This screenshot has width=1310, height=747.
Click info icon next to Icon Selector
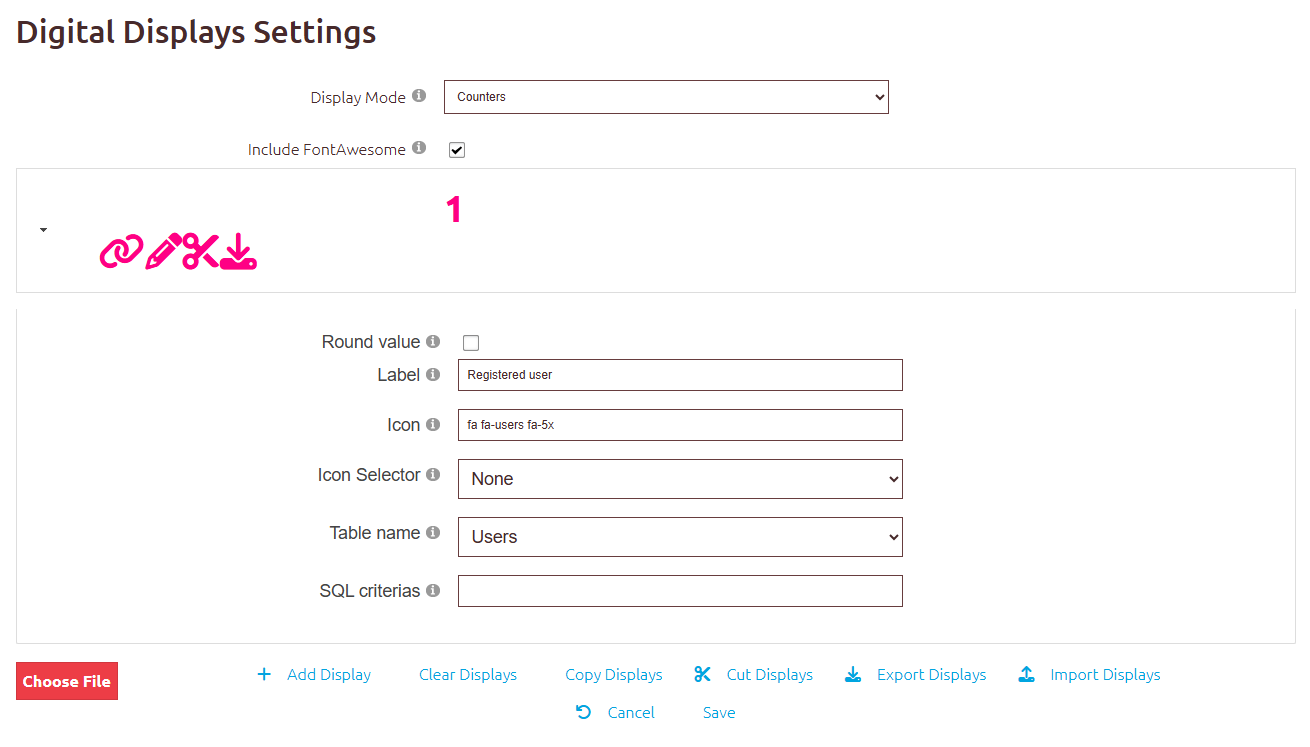click(433, 474)
